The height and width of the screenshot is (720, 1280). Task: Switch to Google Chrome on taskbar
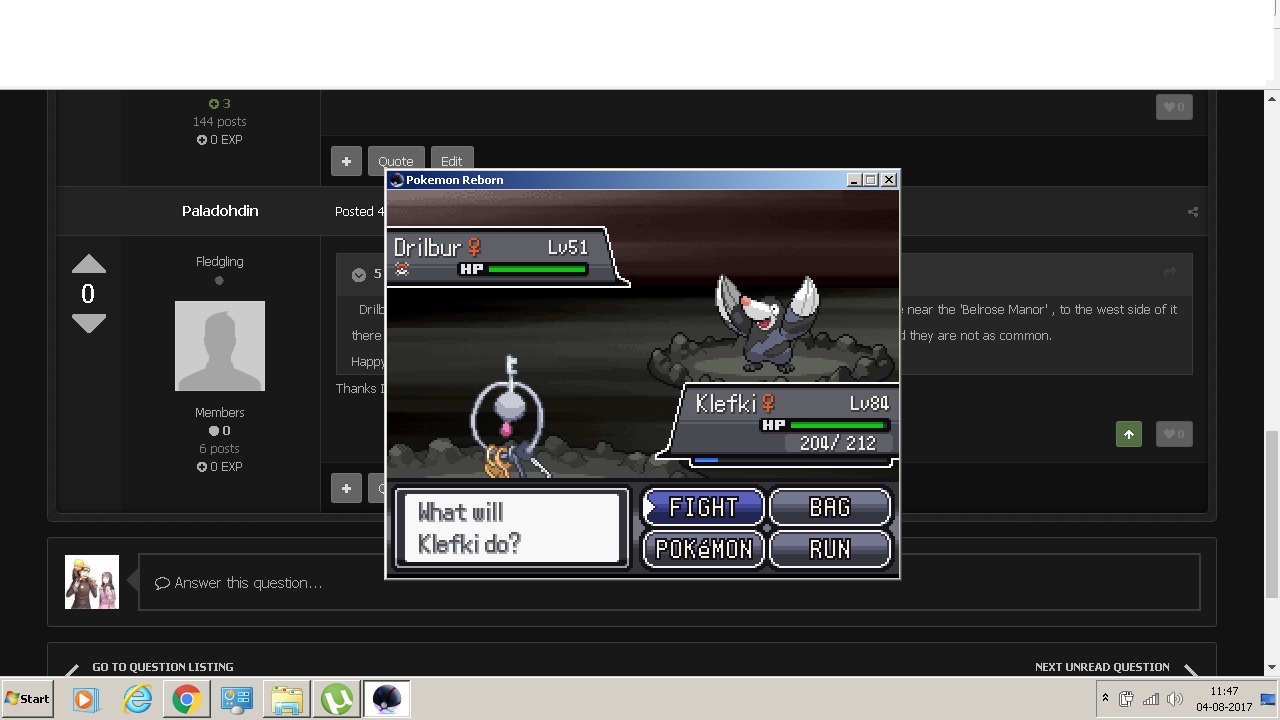pyautogui.click(x=186, y=699)
